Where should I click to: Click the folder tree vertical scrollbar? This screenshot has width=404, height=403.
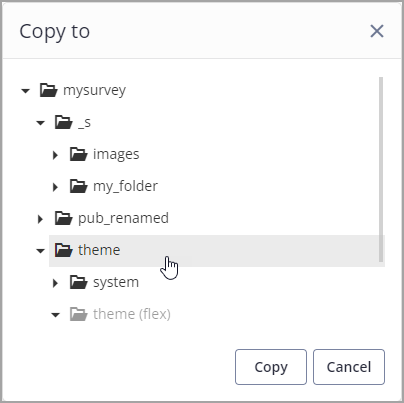coord(381,169)
